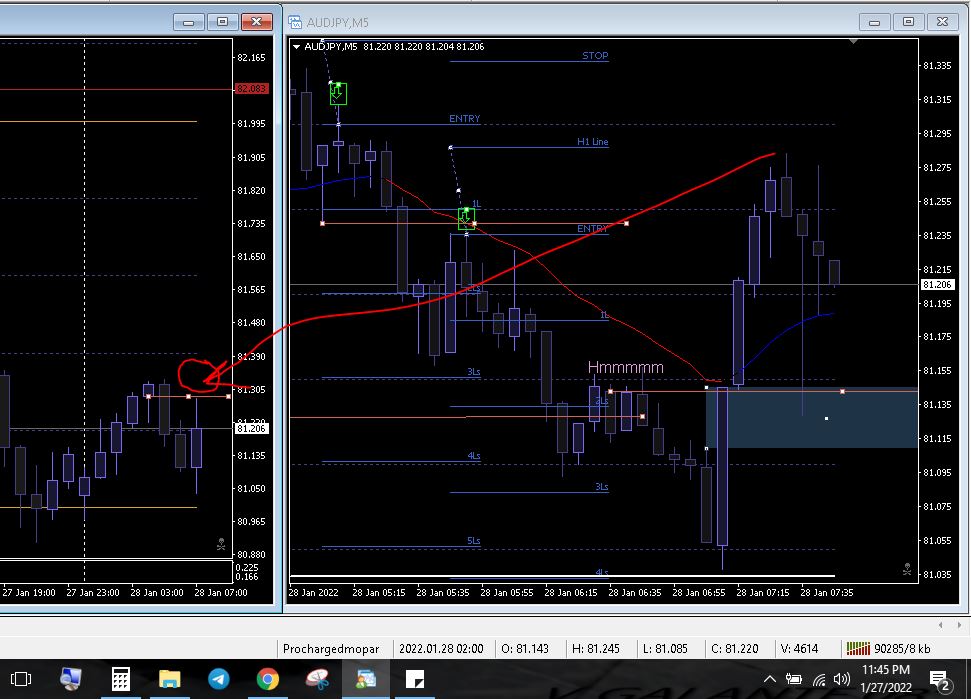The height and width of the screenshot is (699, 971).
Task: Click the 2022.01.28 02:00 status bar field
Action: point(441,649)
